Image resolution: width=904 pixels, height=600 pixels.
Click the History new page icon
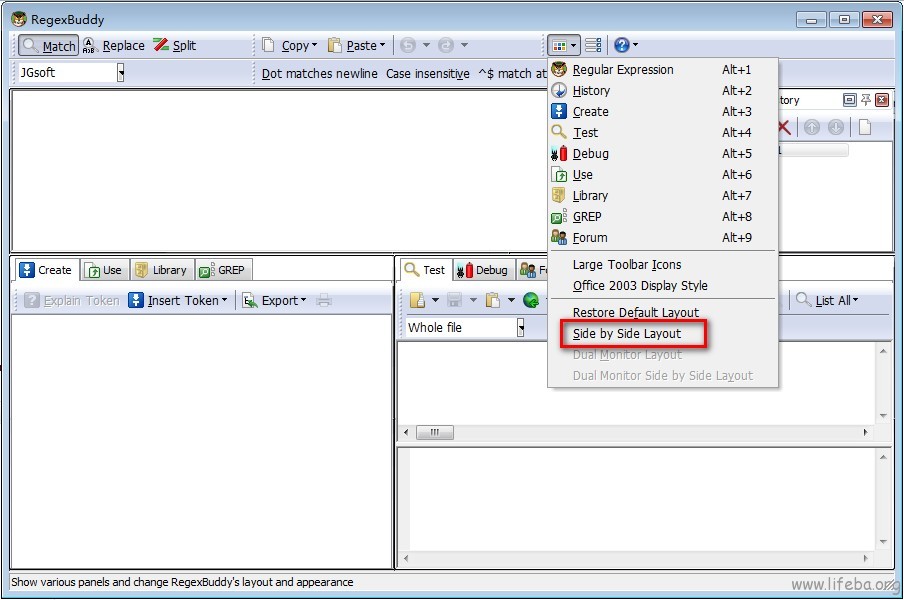[x=865, y=127]
